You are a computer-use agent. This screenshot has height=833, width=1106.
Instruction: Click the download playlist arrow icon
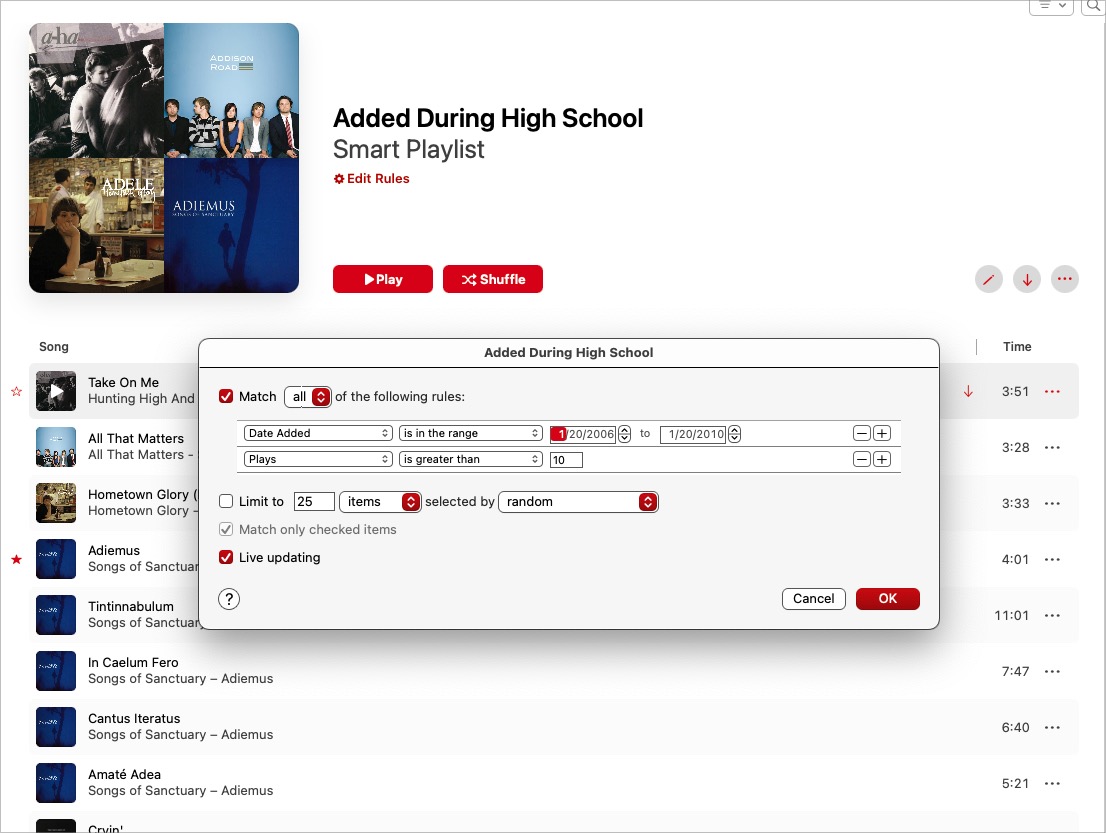[x=1026, y=279]
